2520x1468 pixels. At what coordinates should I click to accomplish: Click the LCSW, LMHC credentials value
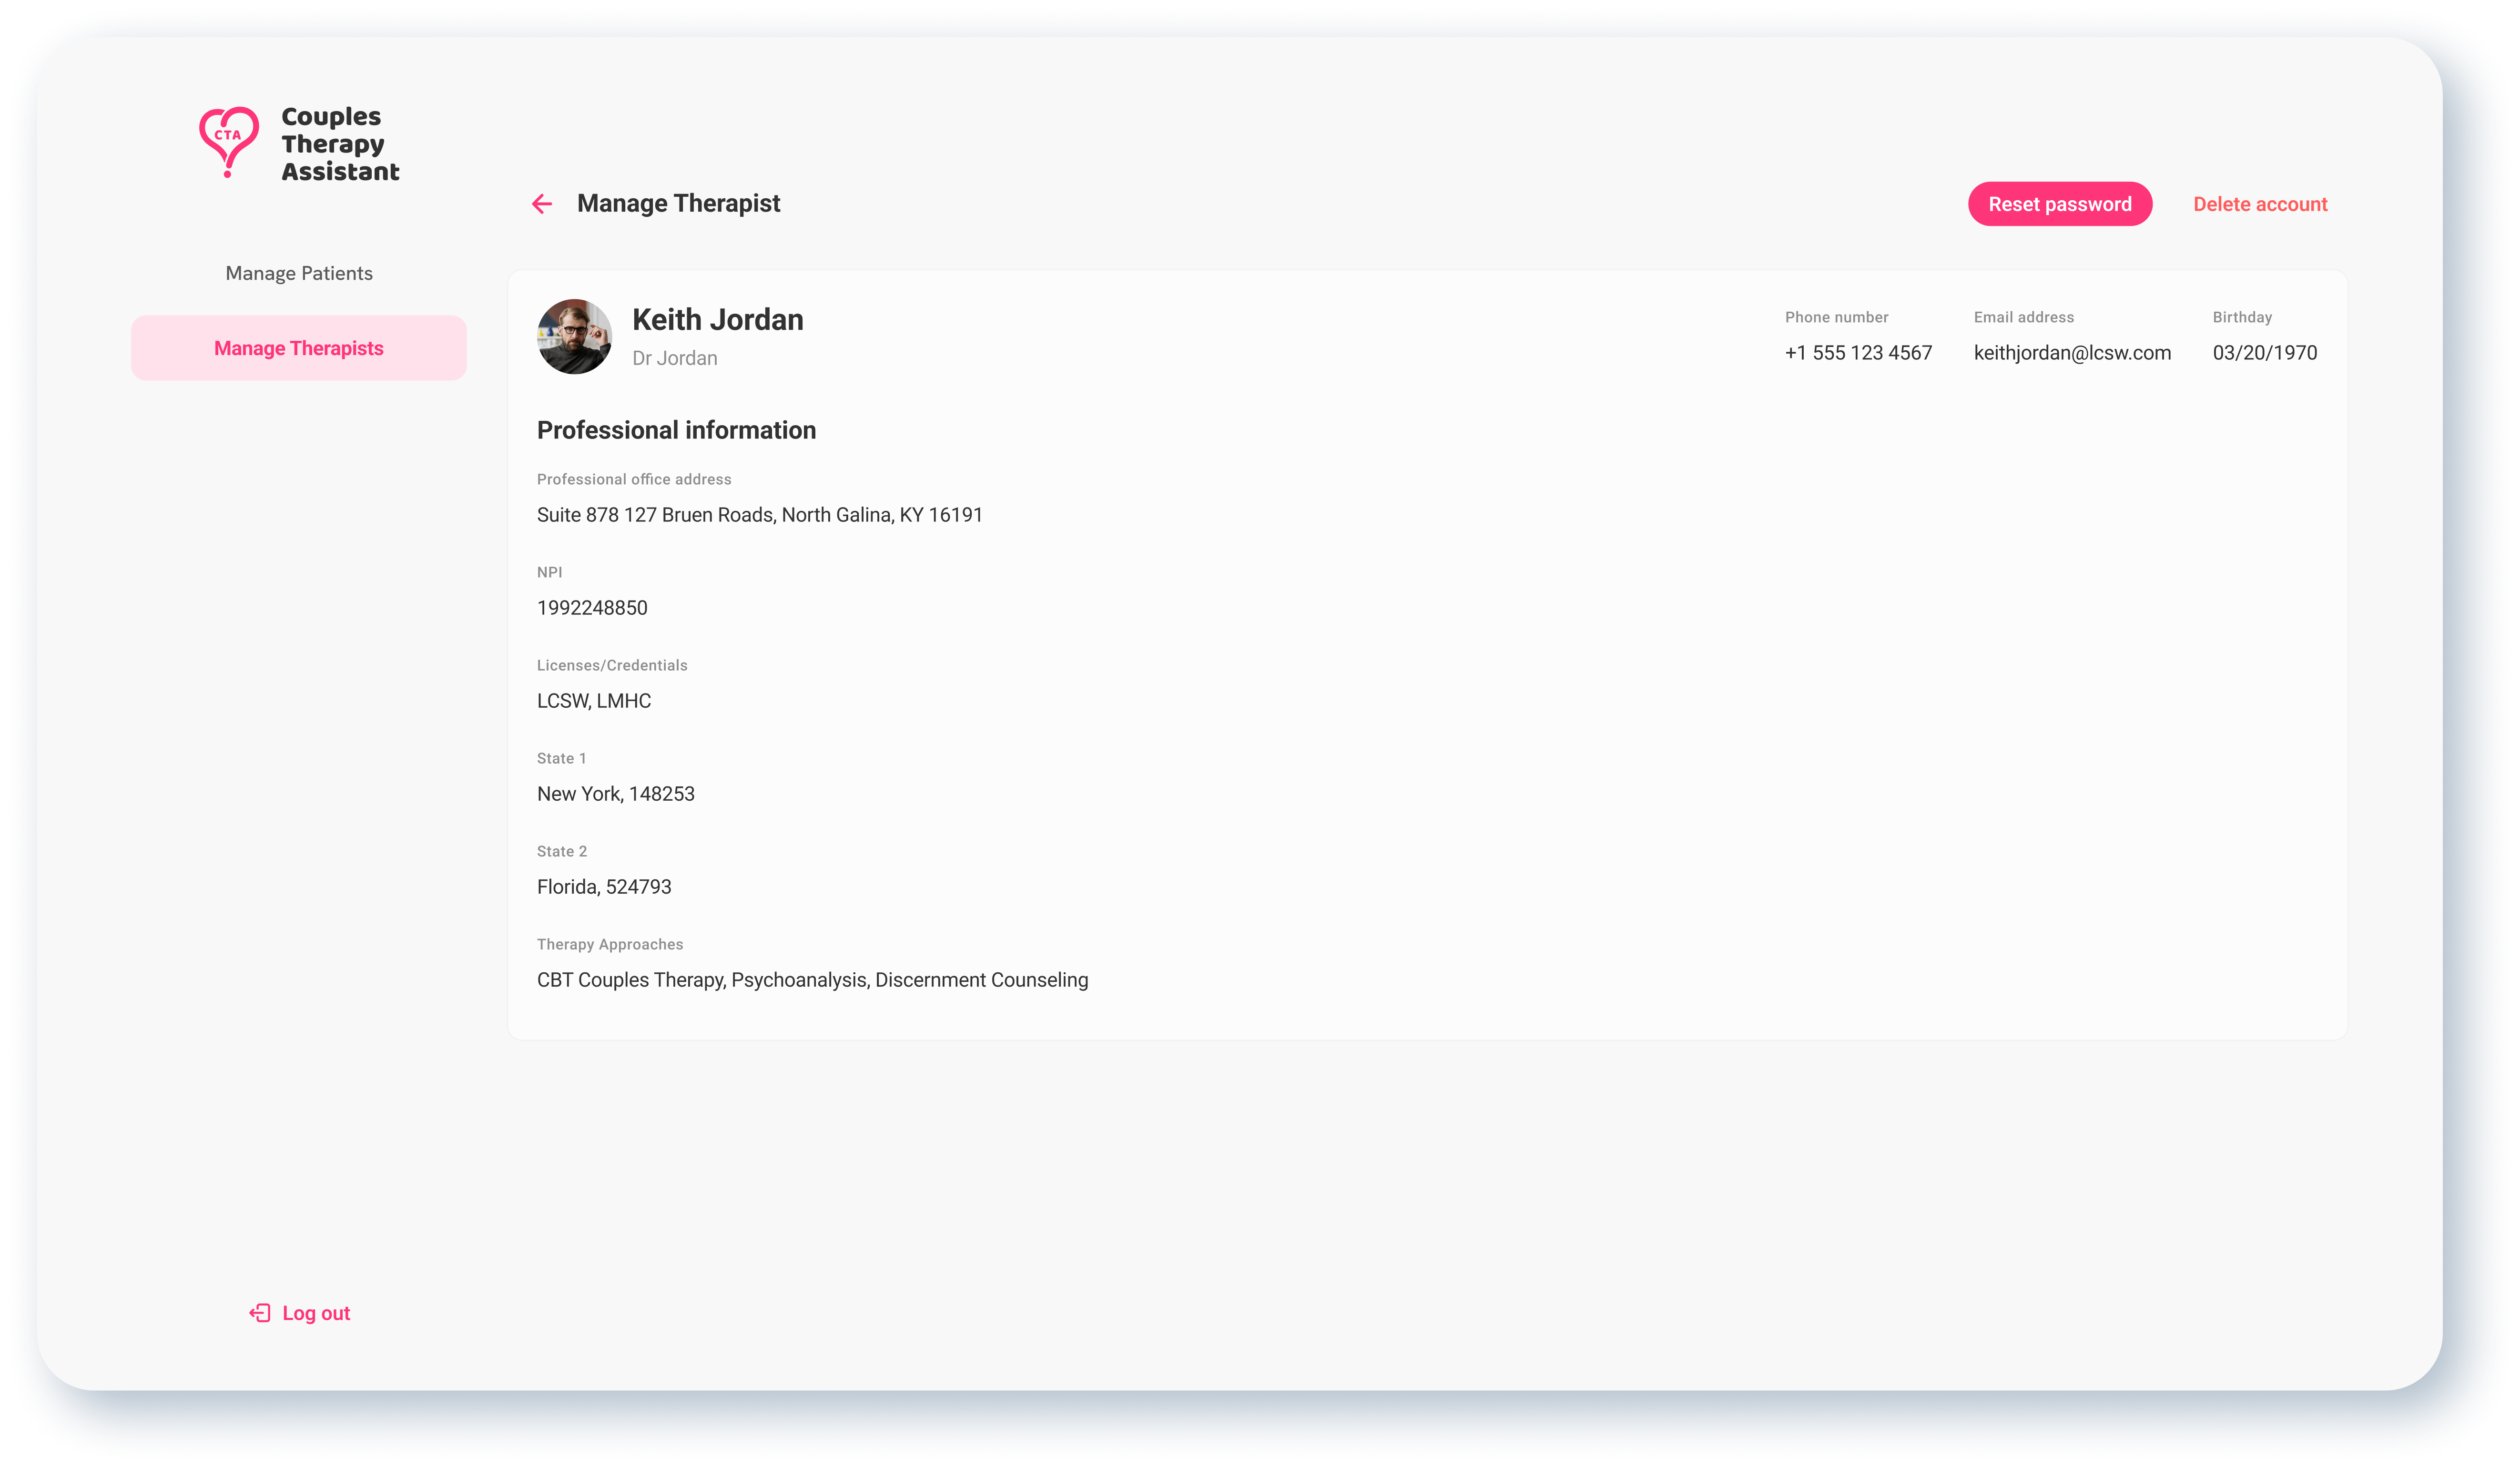594,701
